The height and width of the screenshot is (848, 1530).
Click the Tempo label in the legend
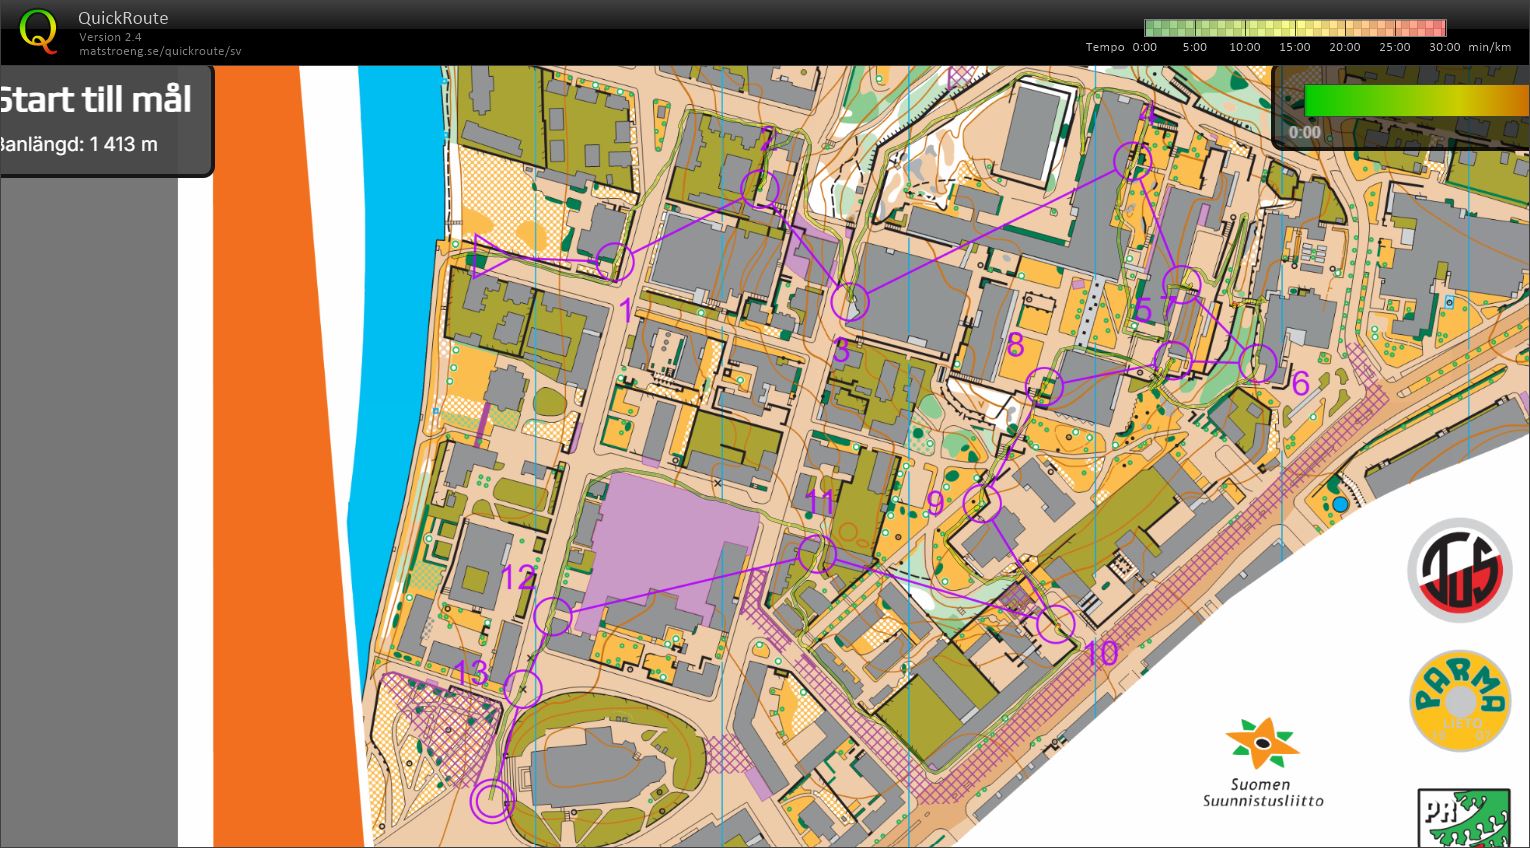coord(1105,47)
